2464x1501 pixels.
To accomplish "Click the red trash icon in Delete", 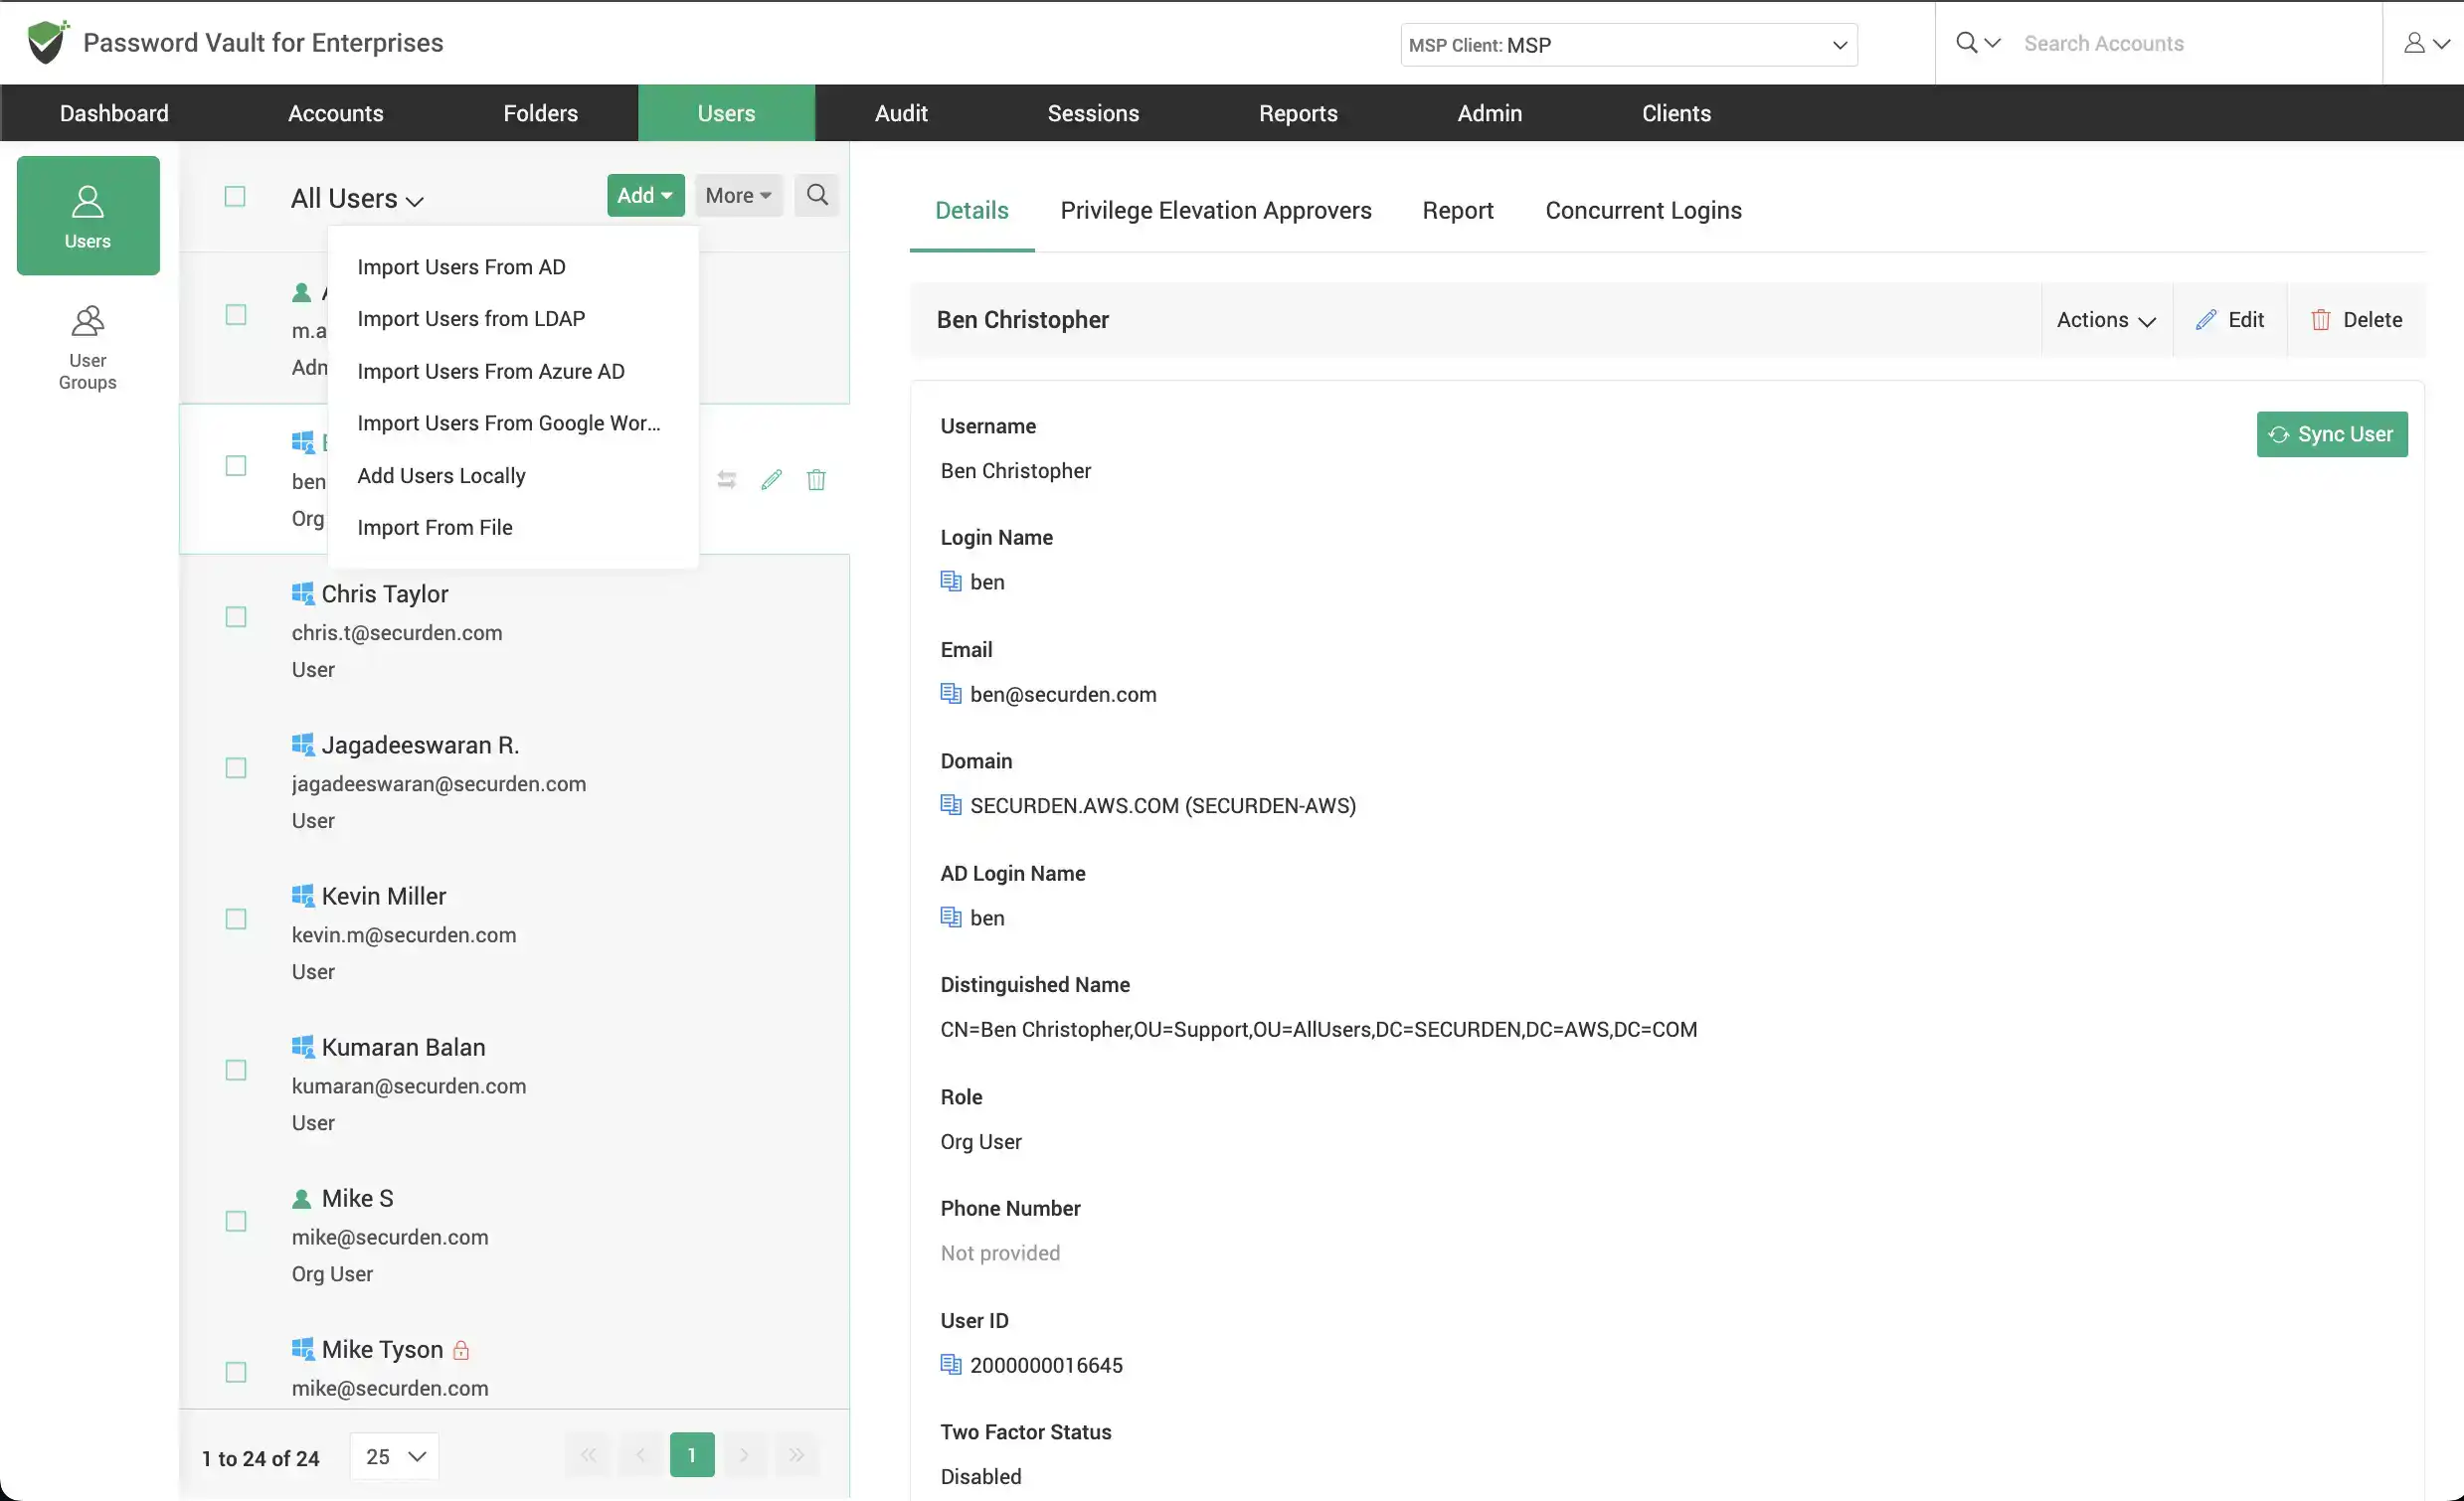I will [x=2321, y=319].
